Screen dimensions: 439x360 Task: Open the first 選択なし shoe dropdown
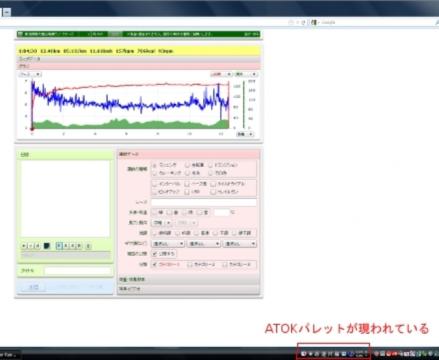pos(168,244)
